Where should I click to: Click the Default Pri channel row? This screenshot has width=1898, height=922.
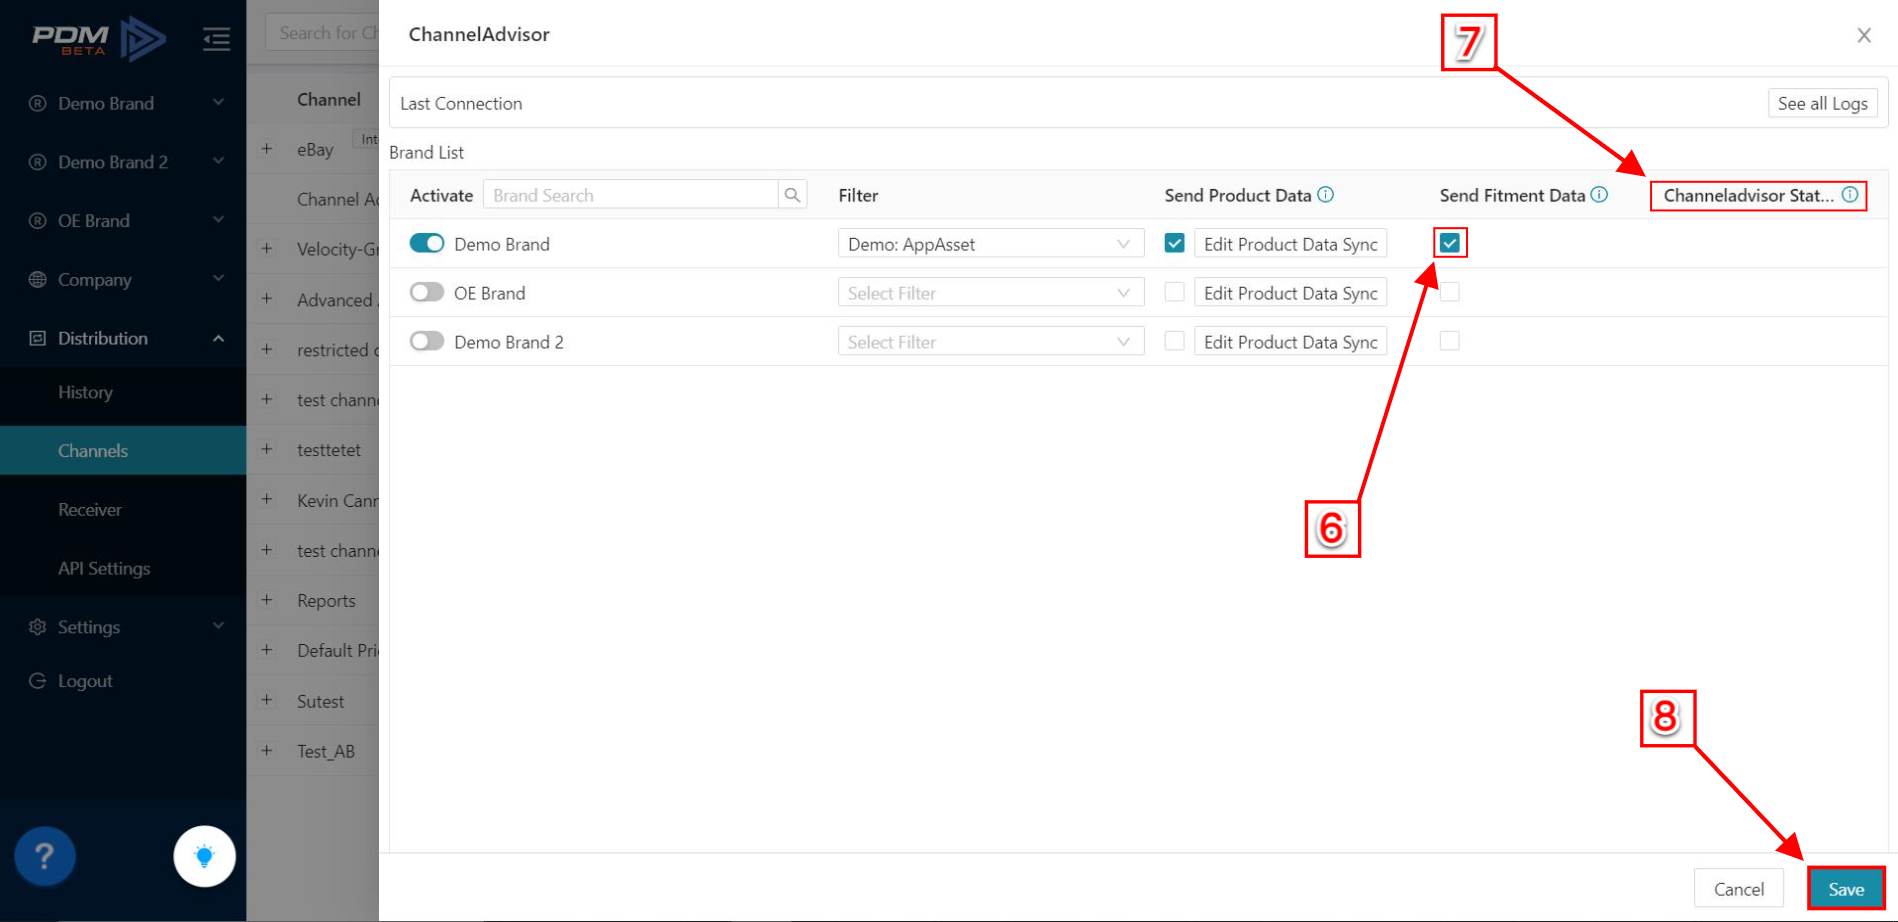coord(314,650)
